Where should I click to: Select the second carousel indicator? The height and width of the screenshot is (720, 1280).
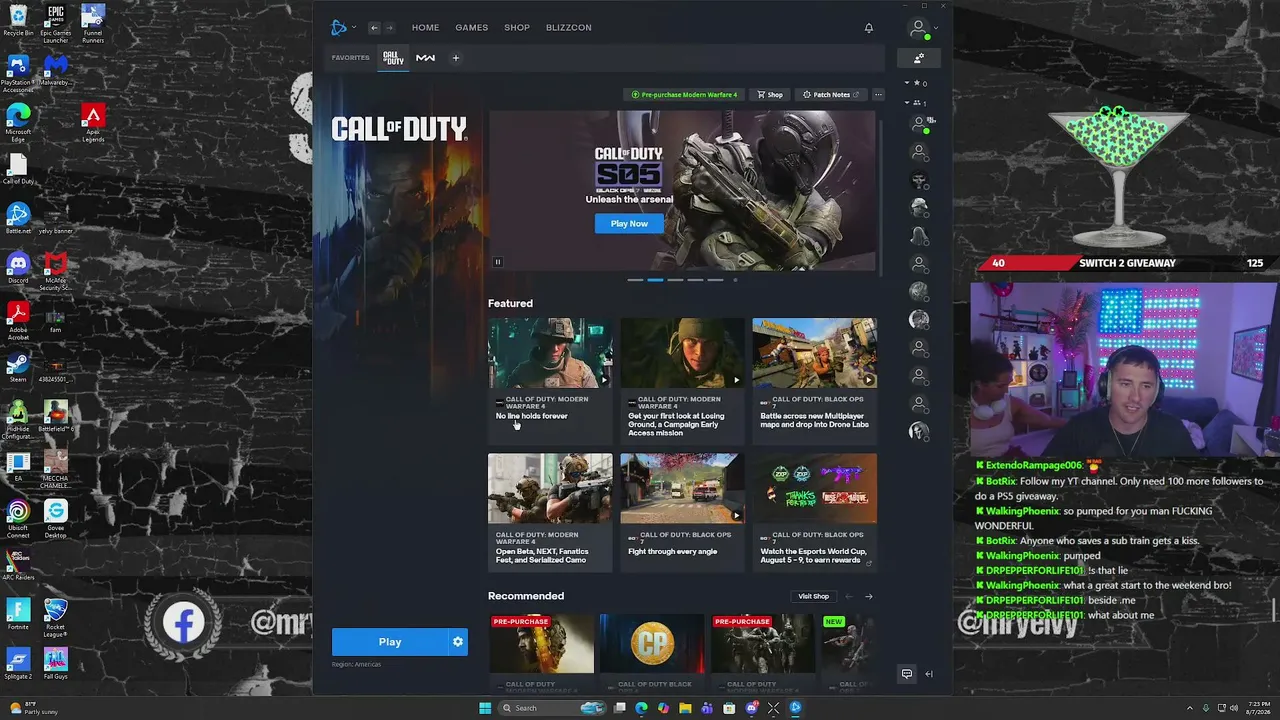(655, 280)
